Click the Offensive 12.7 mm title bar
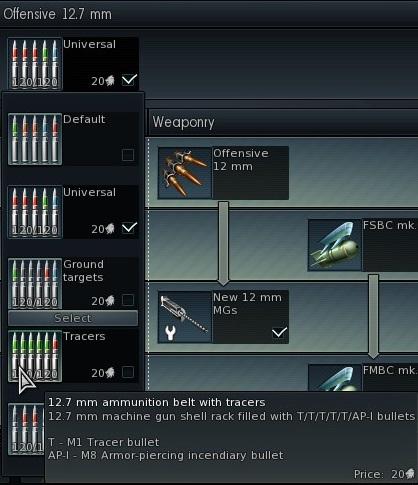The height and width of the screenshot is (485, 418). 209,14
